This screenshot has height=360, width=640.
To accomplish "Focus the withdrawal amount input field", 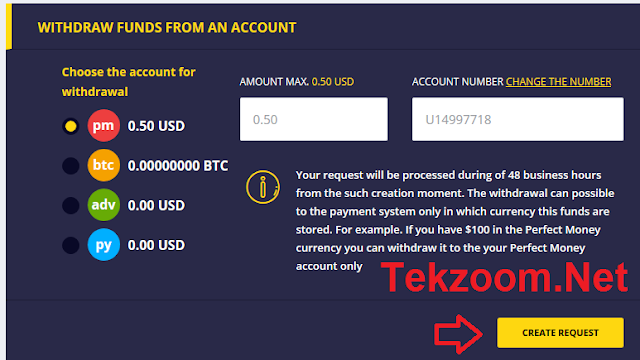I will click(313, 119).
